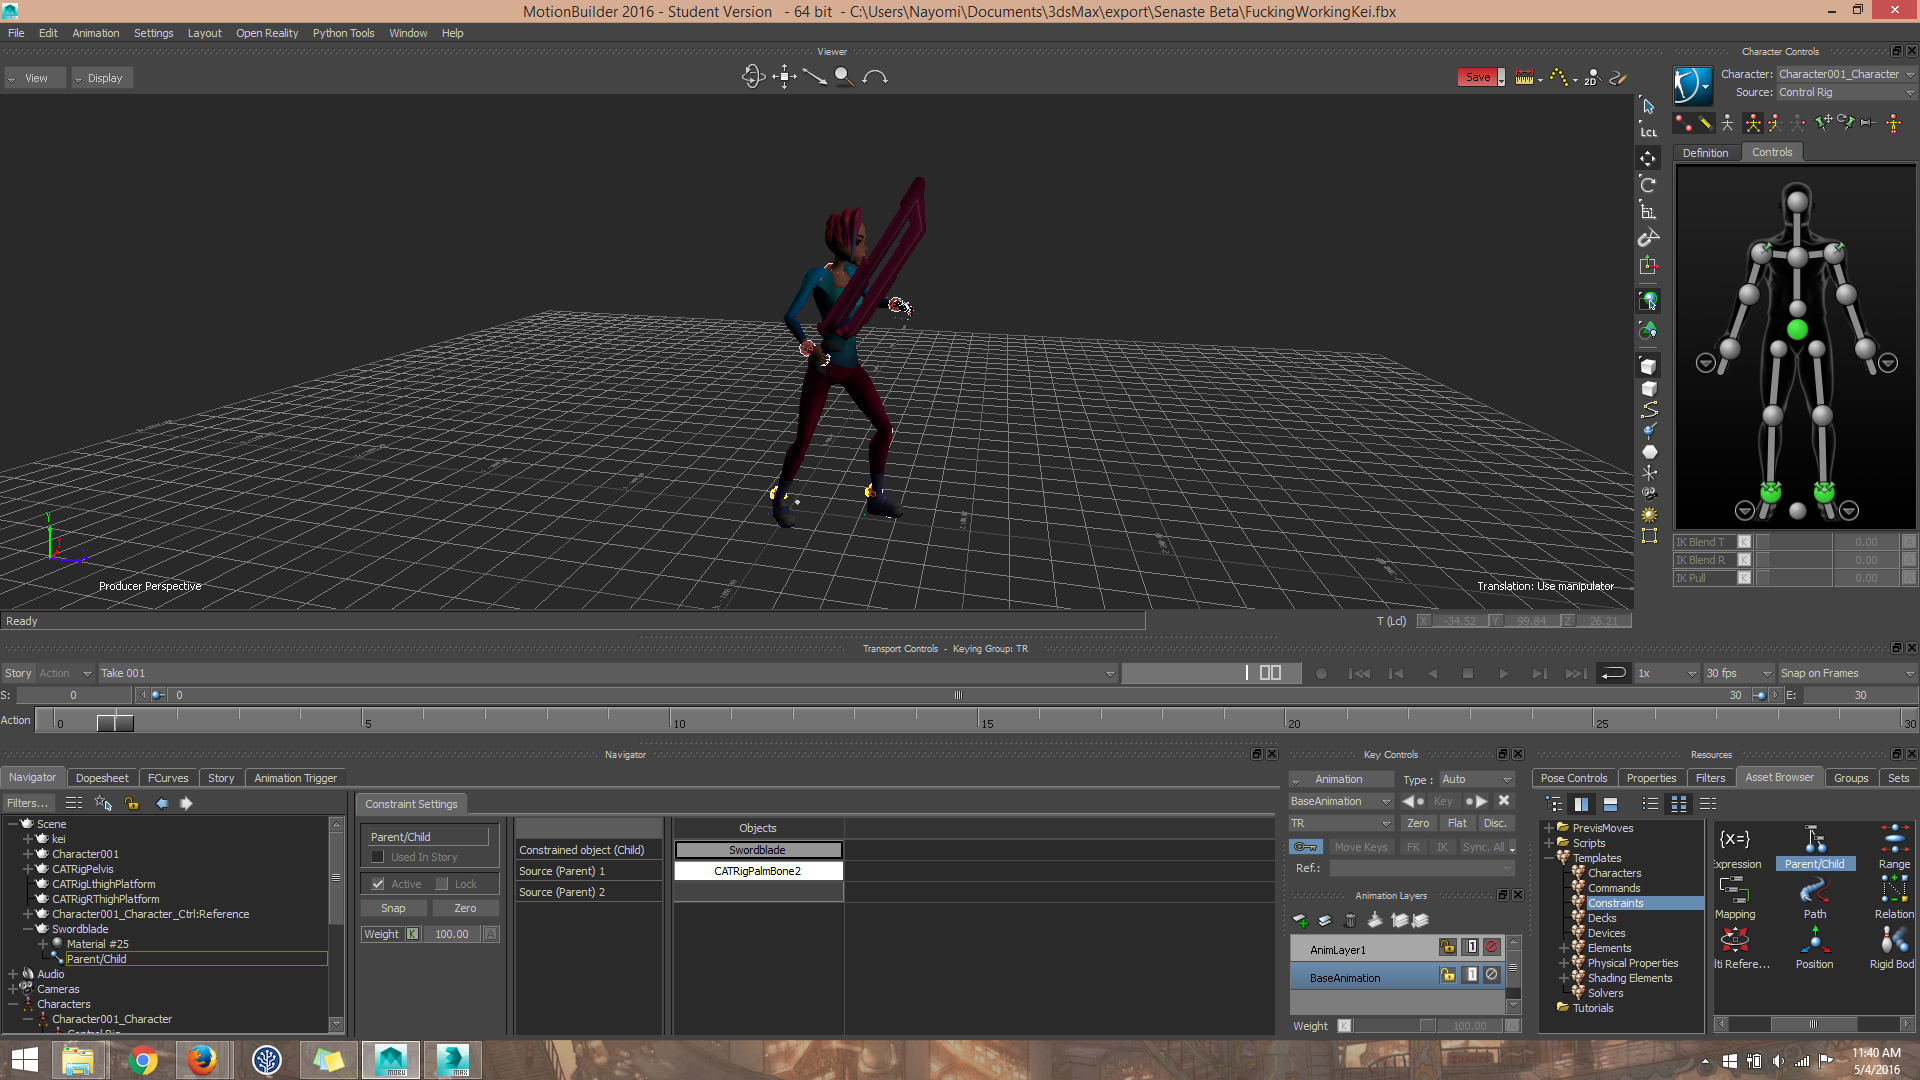
Task: Click the zoom magnifier icon above viewport
Action: click(x=844, y=77)
